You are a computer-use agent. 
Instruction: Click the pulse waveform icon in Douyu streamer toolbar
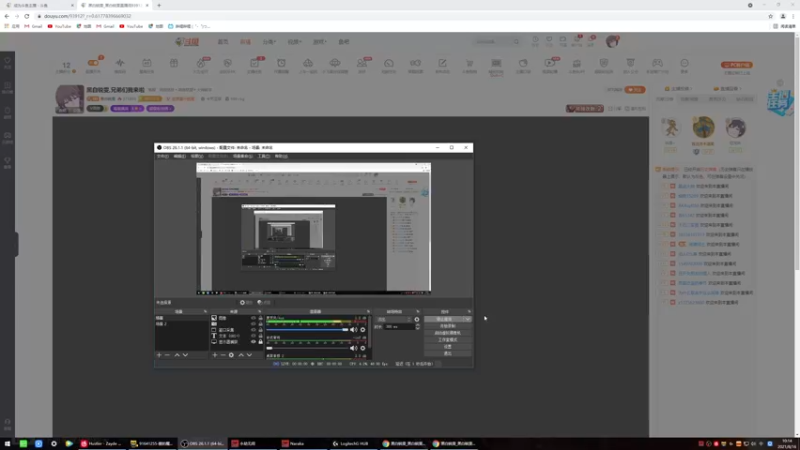pyautogui.click(x=120, y=63)
